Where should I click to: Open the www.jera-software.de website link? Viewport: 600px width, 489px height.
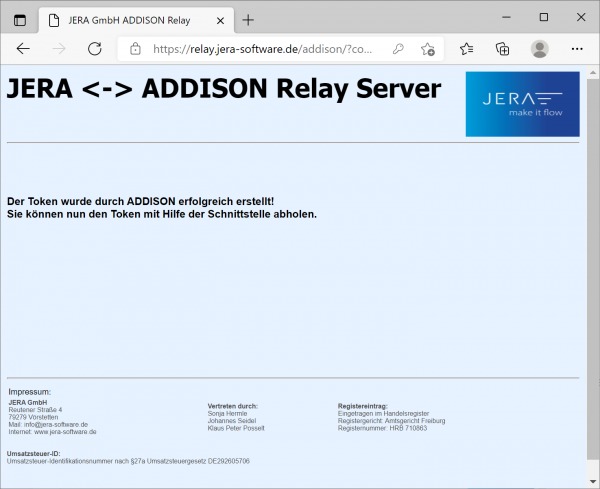(x=65, y=432)
